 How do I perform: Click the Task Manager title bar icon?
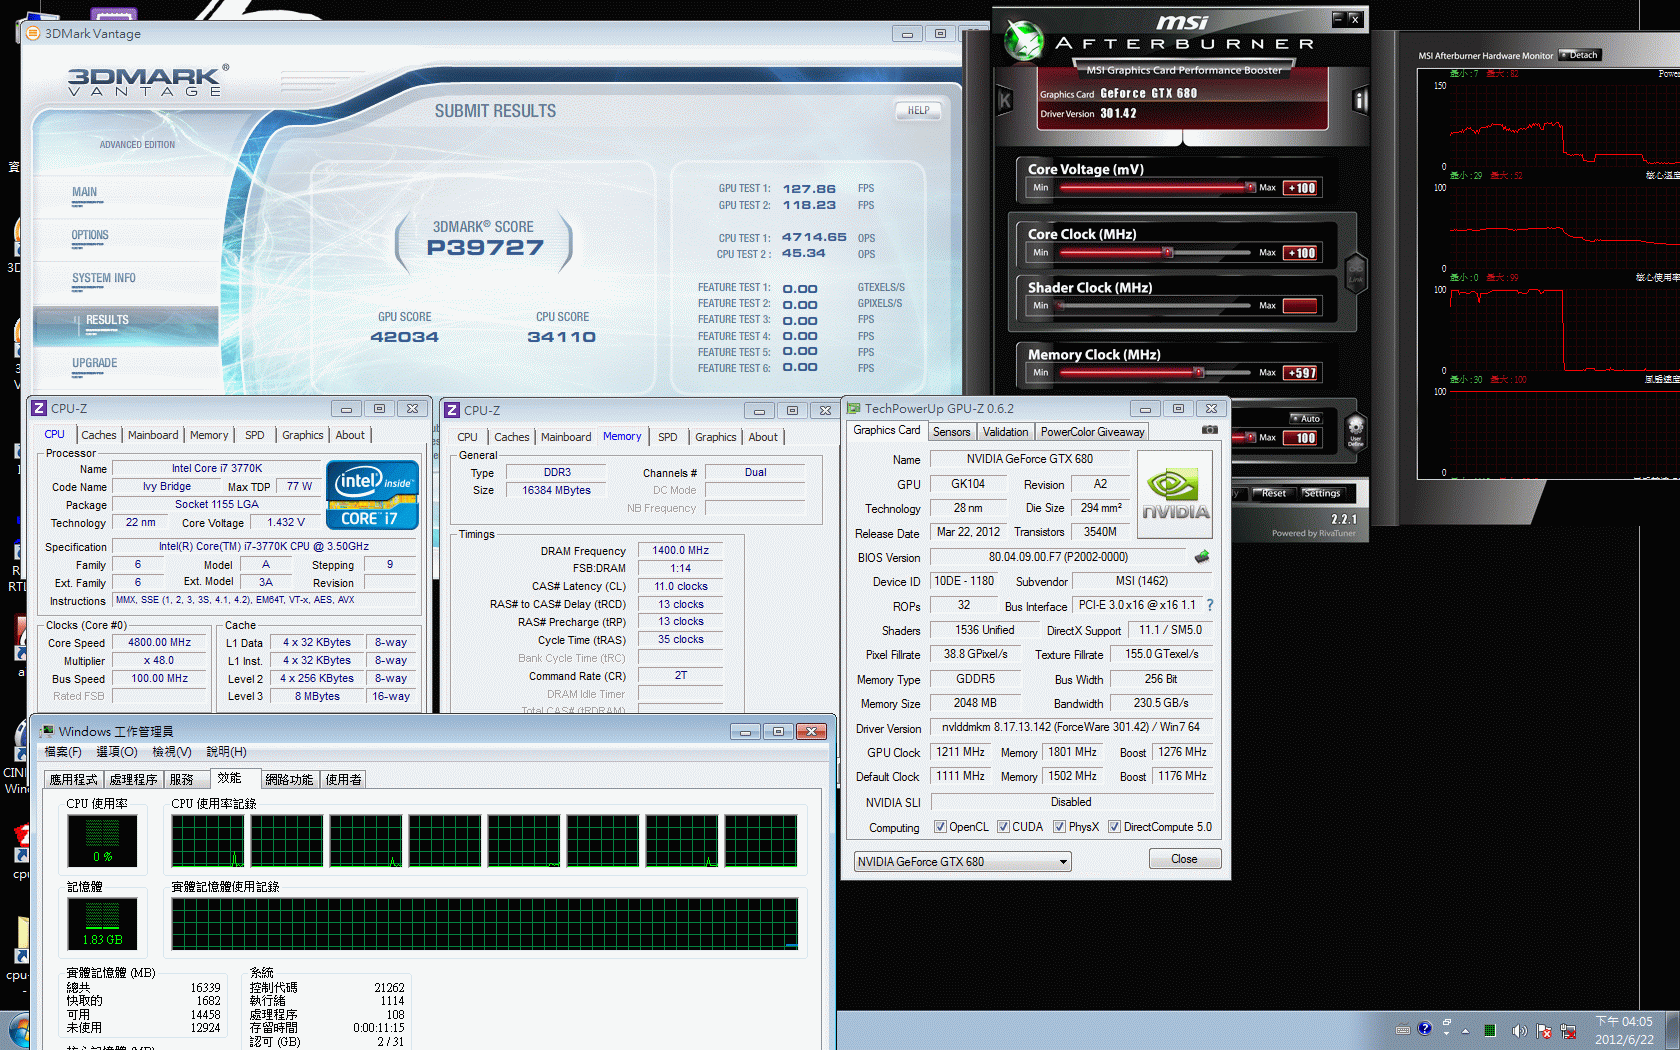pyautogui.click(x=47, y=731)
